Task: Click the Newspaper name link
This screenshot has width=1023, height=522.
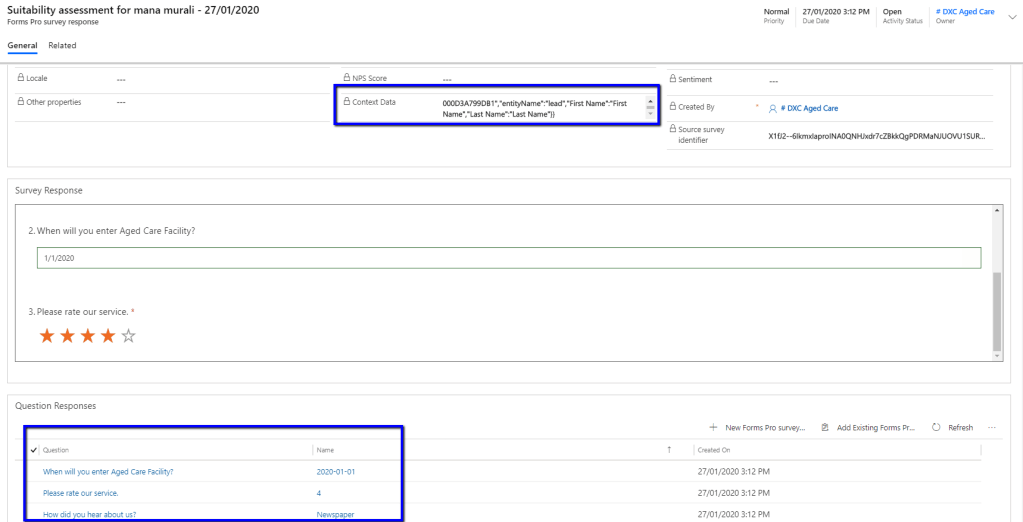Action: tap(335, 514)
